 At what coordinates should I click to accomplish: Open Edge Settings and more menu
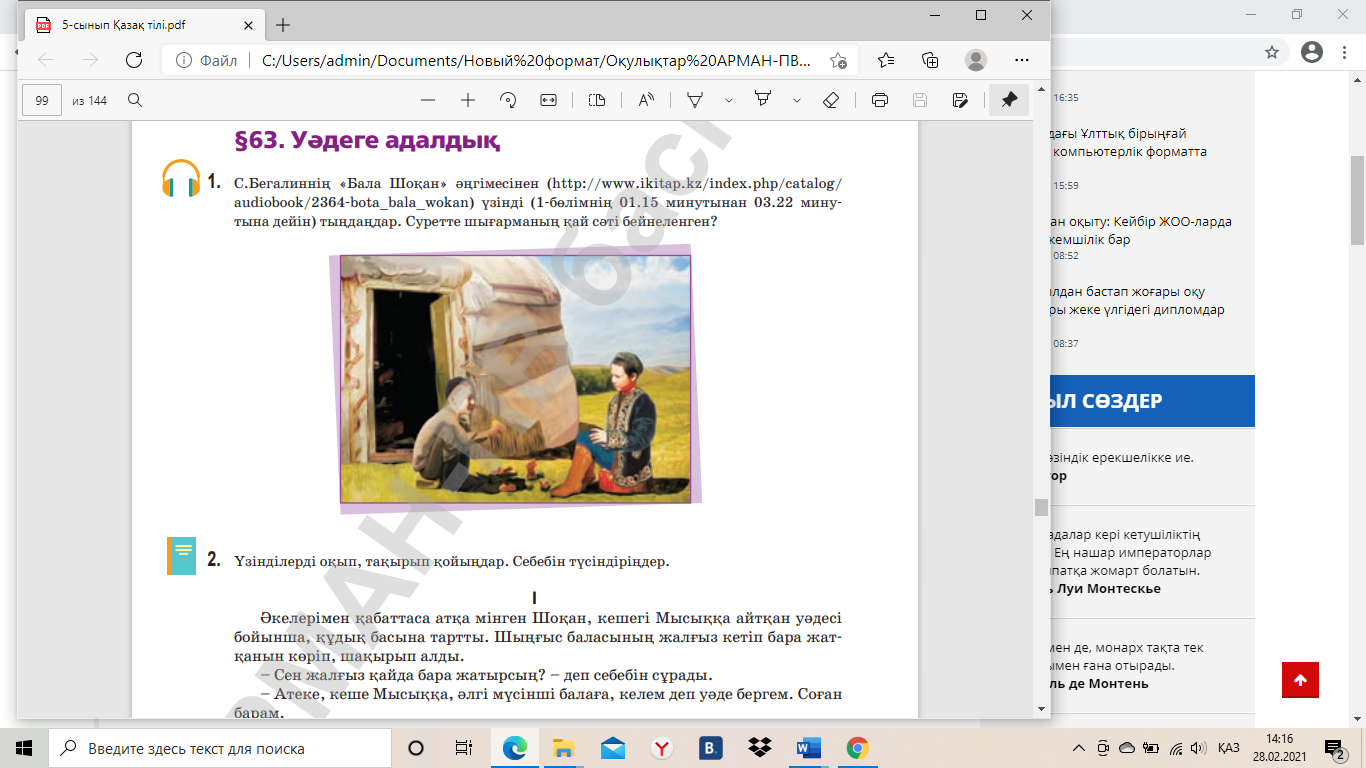pyautogui.click(x=1021, y=60)
